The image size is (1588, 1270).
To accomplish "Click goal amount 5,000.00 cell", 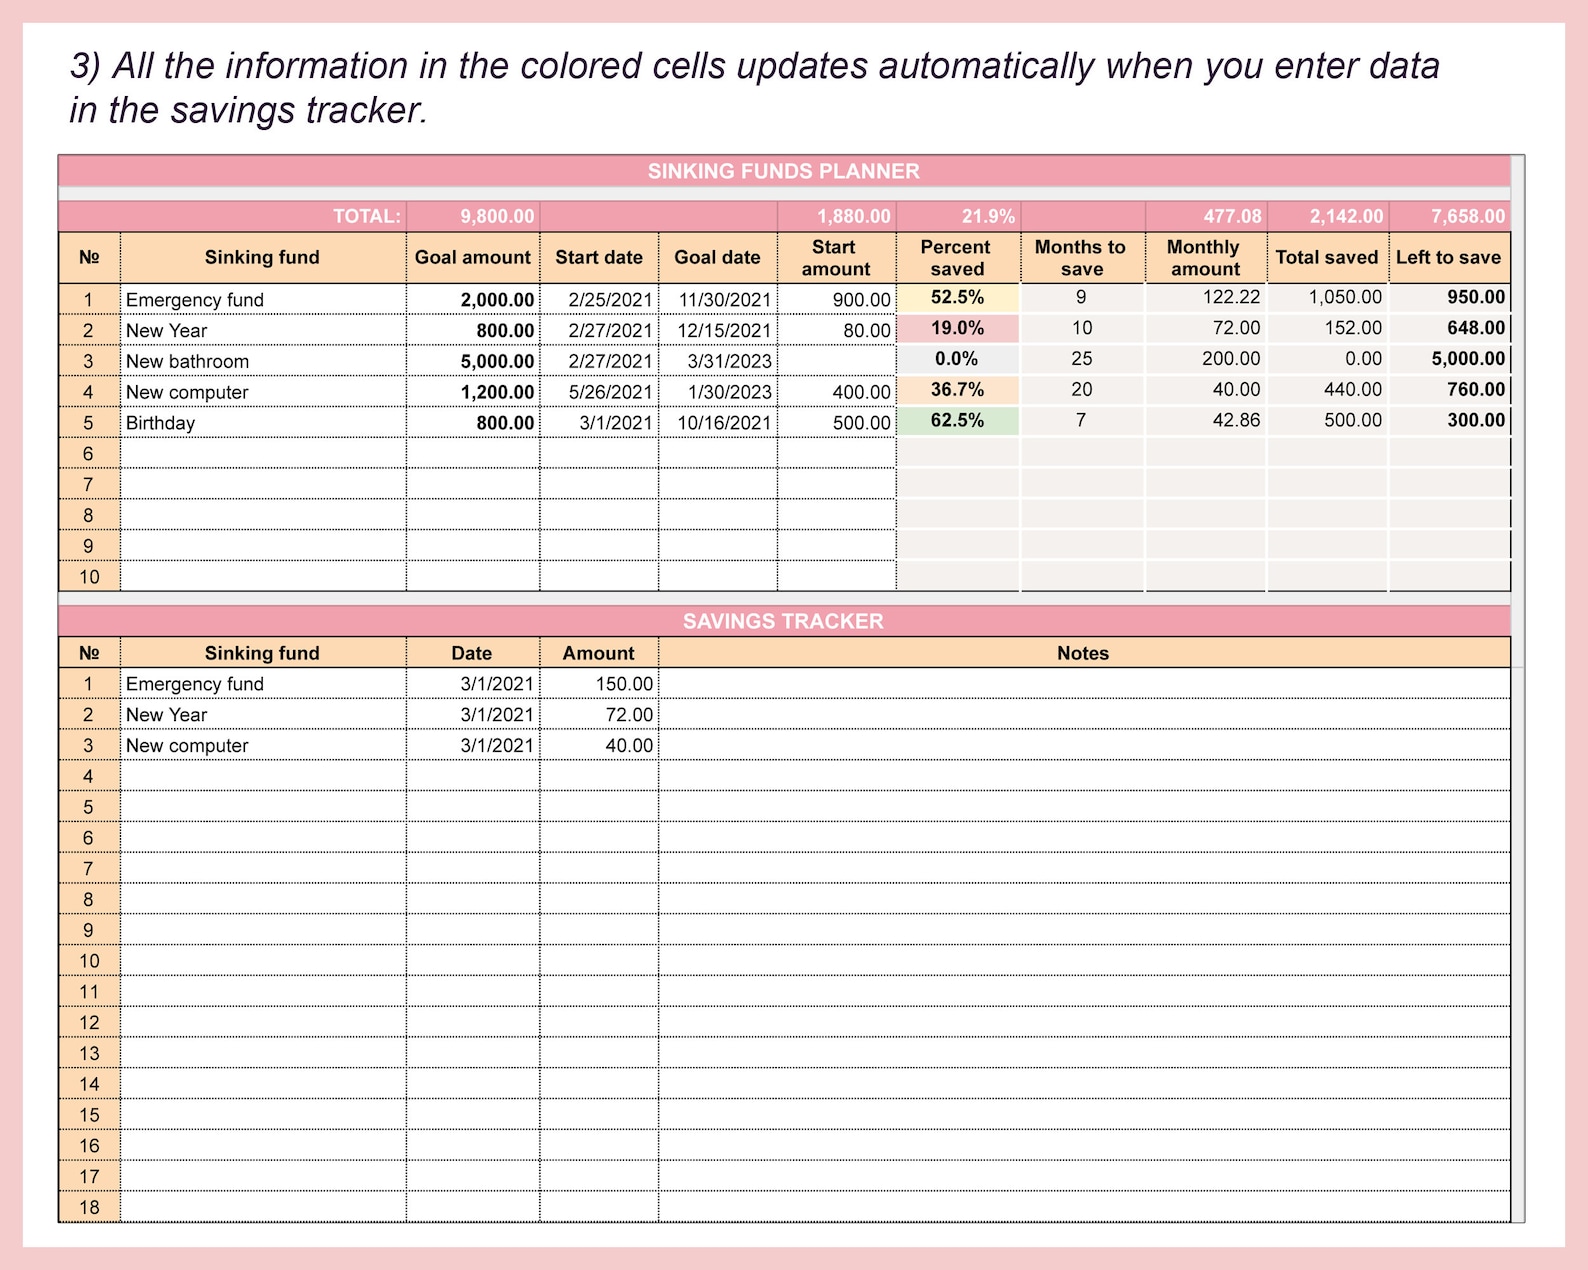I will tap(473, 361).
